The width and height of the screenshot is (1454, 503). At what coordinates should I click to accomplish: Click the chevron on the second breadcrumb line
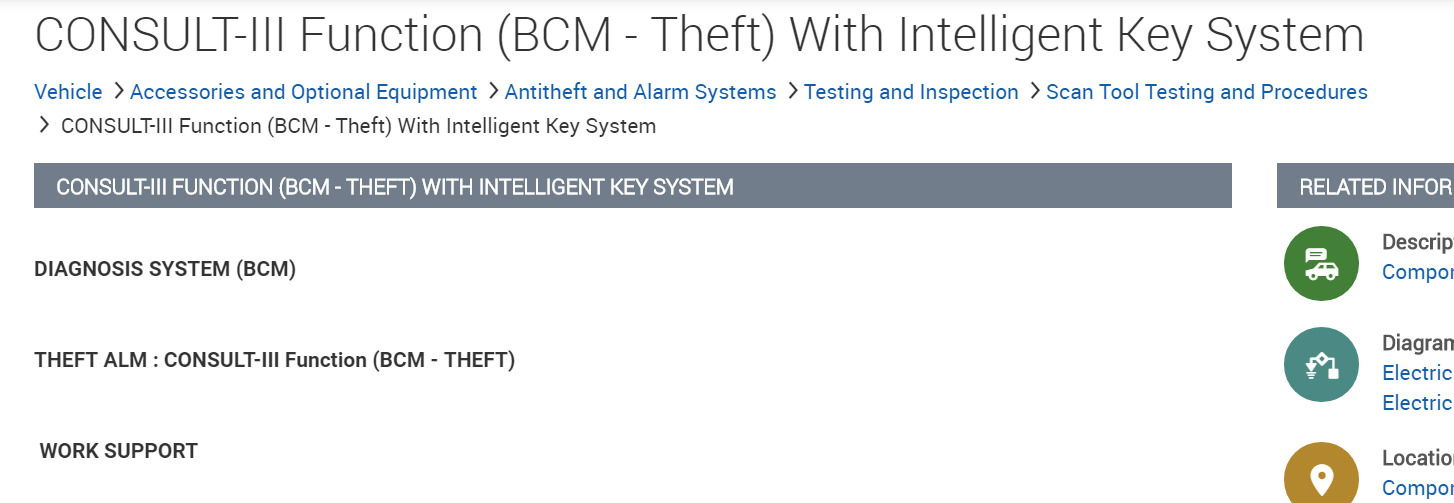pyautogui.click(x=43, y=126)
